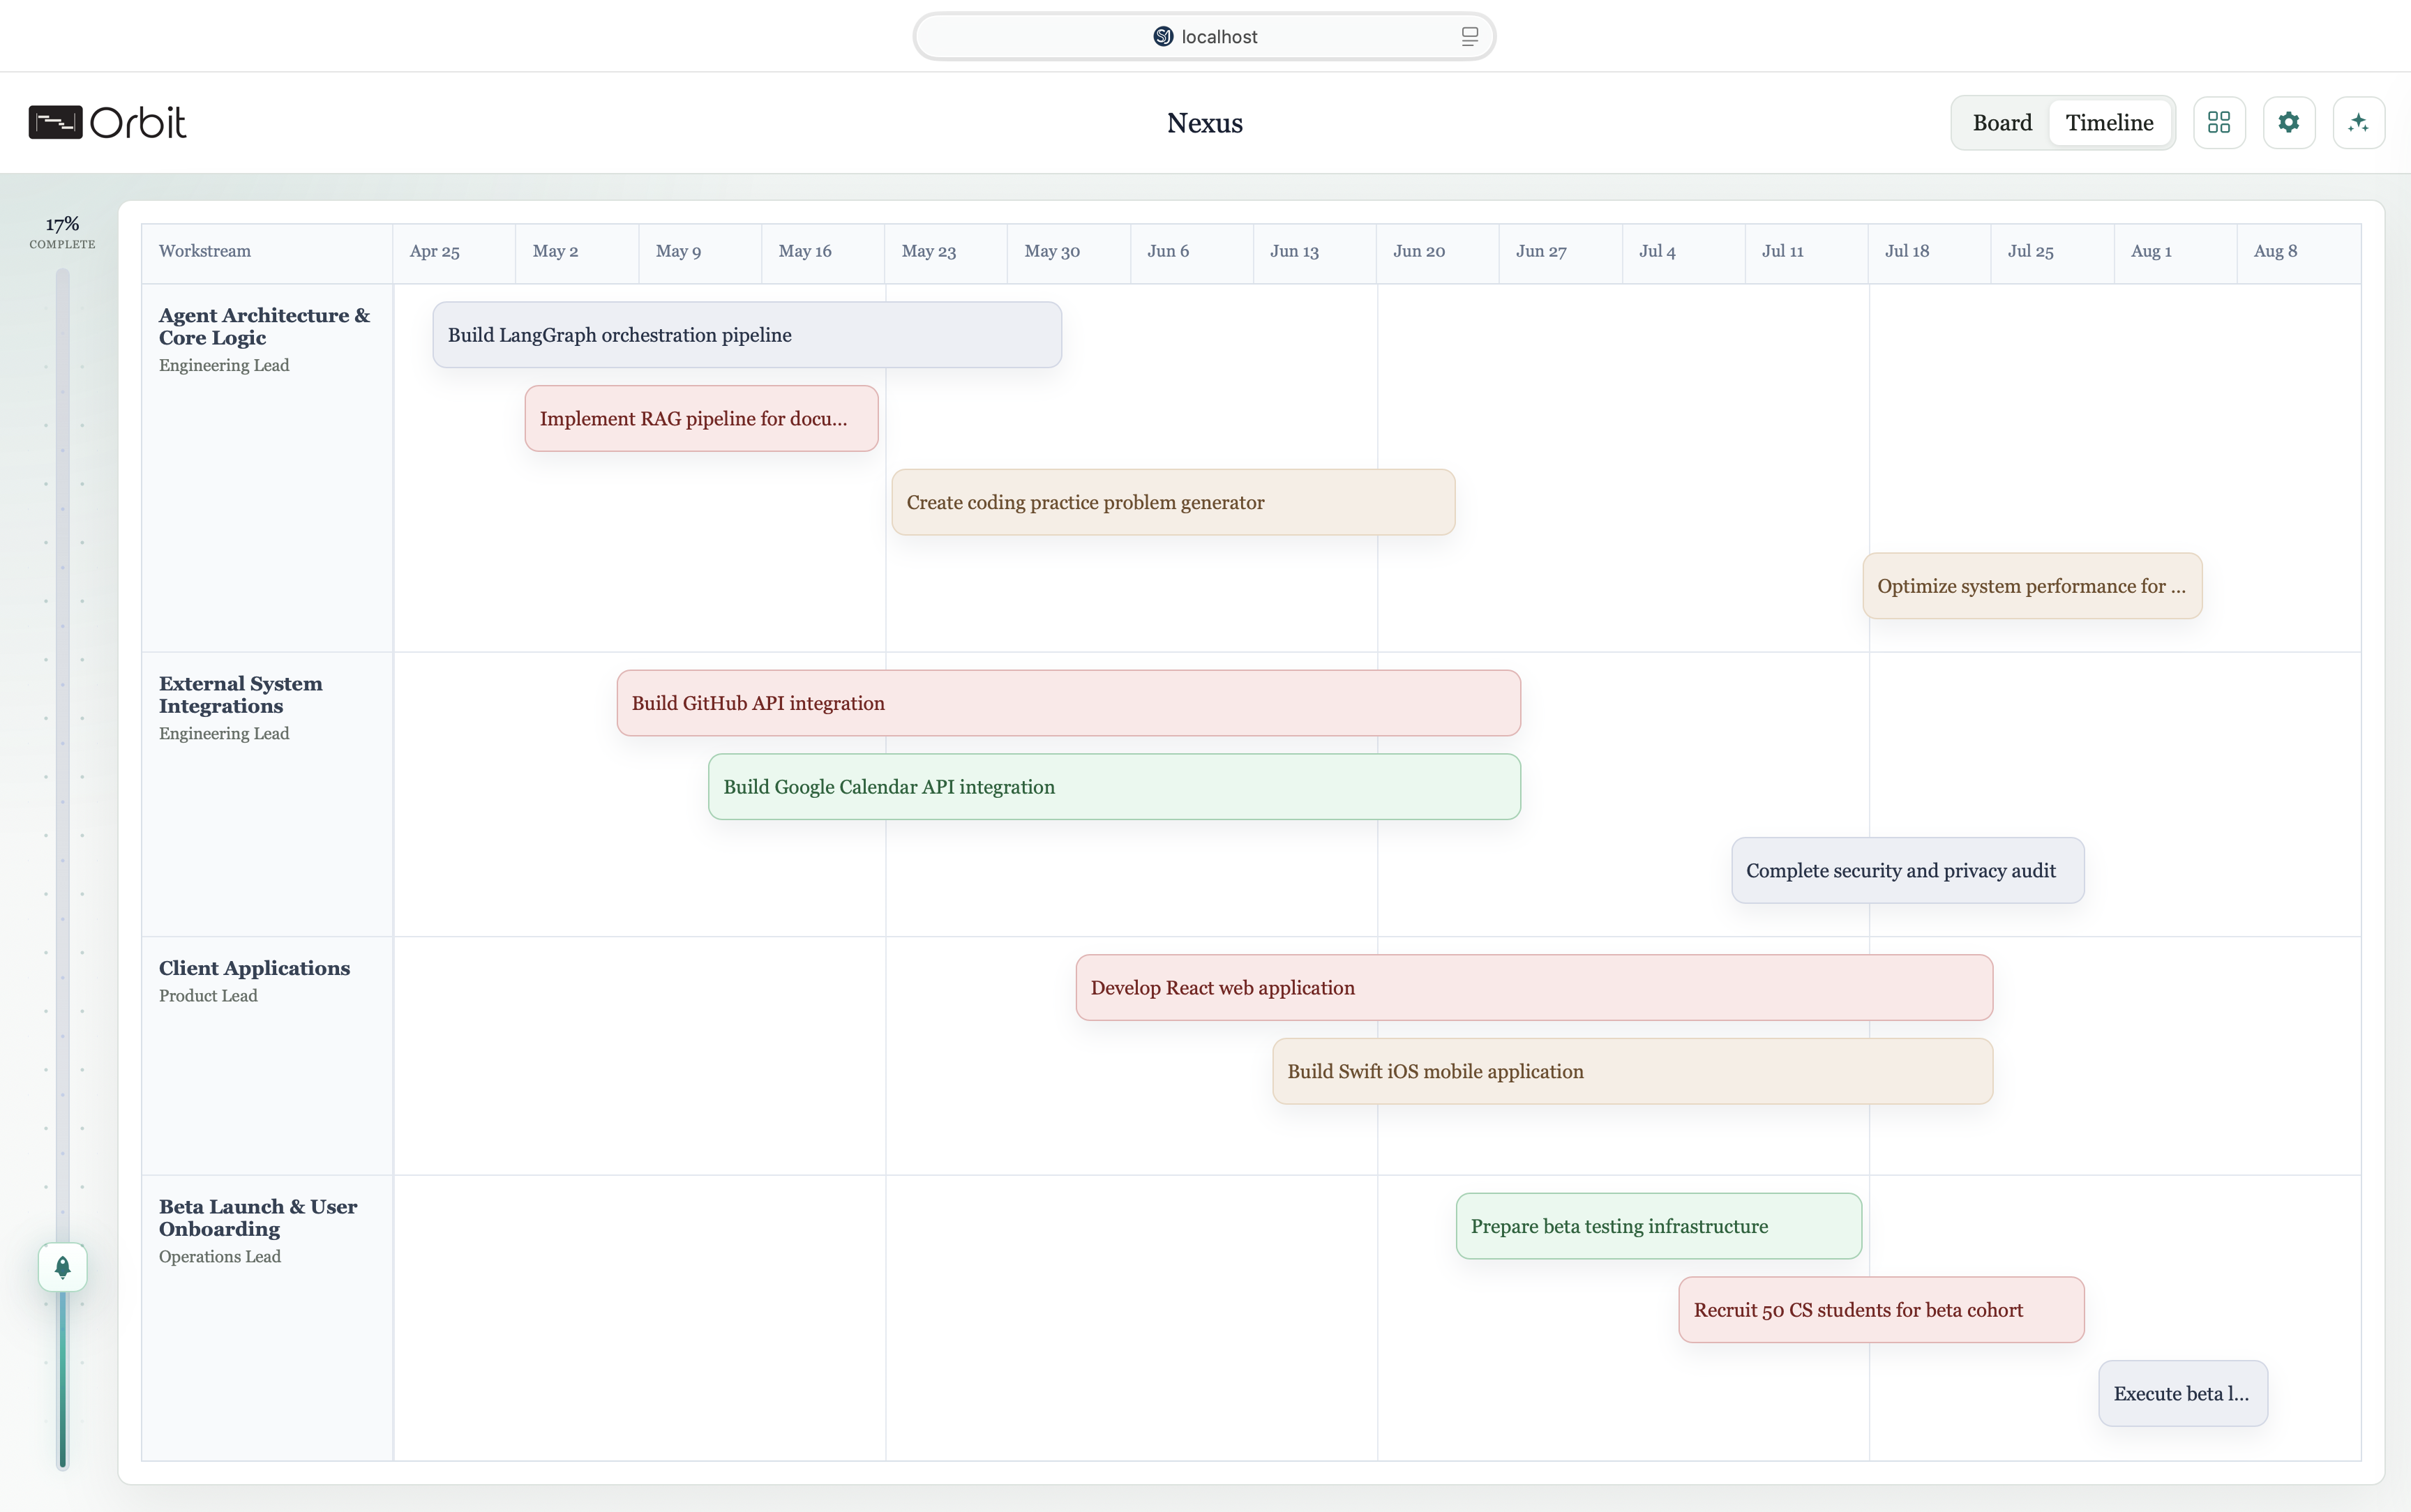Click the reader icon in address bar

[x=1469, y=37]
